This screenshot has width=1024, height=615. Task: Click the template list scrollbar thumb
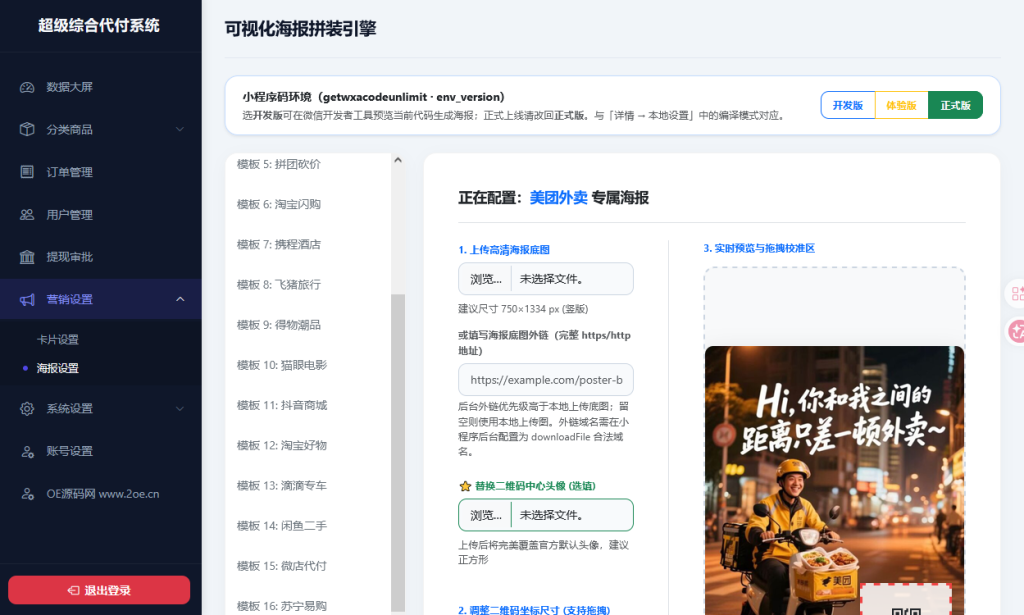coord(398,452)
